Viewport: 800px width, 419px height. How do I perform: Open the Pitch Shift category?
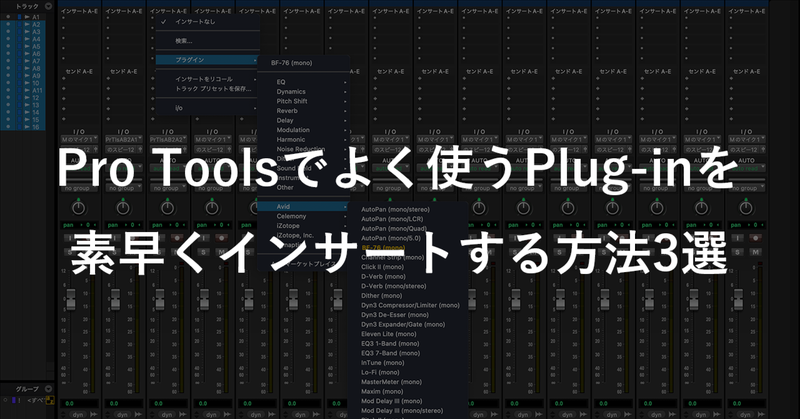pos(303,101)
